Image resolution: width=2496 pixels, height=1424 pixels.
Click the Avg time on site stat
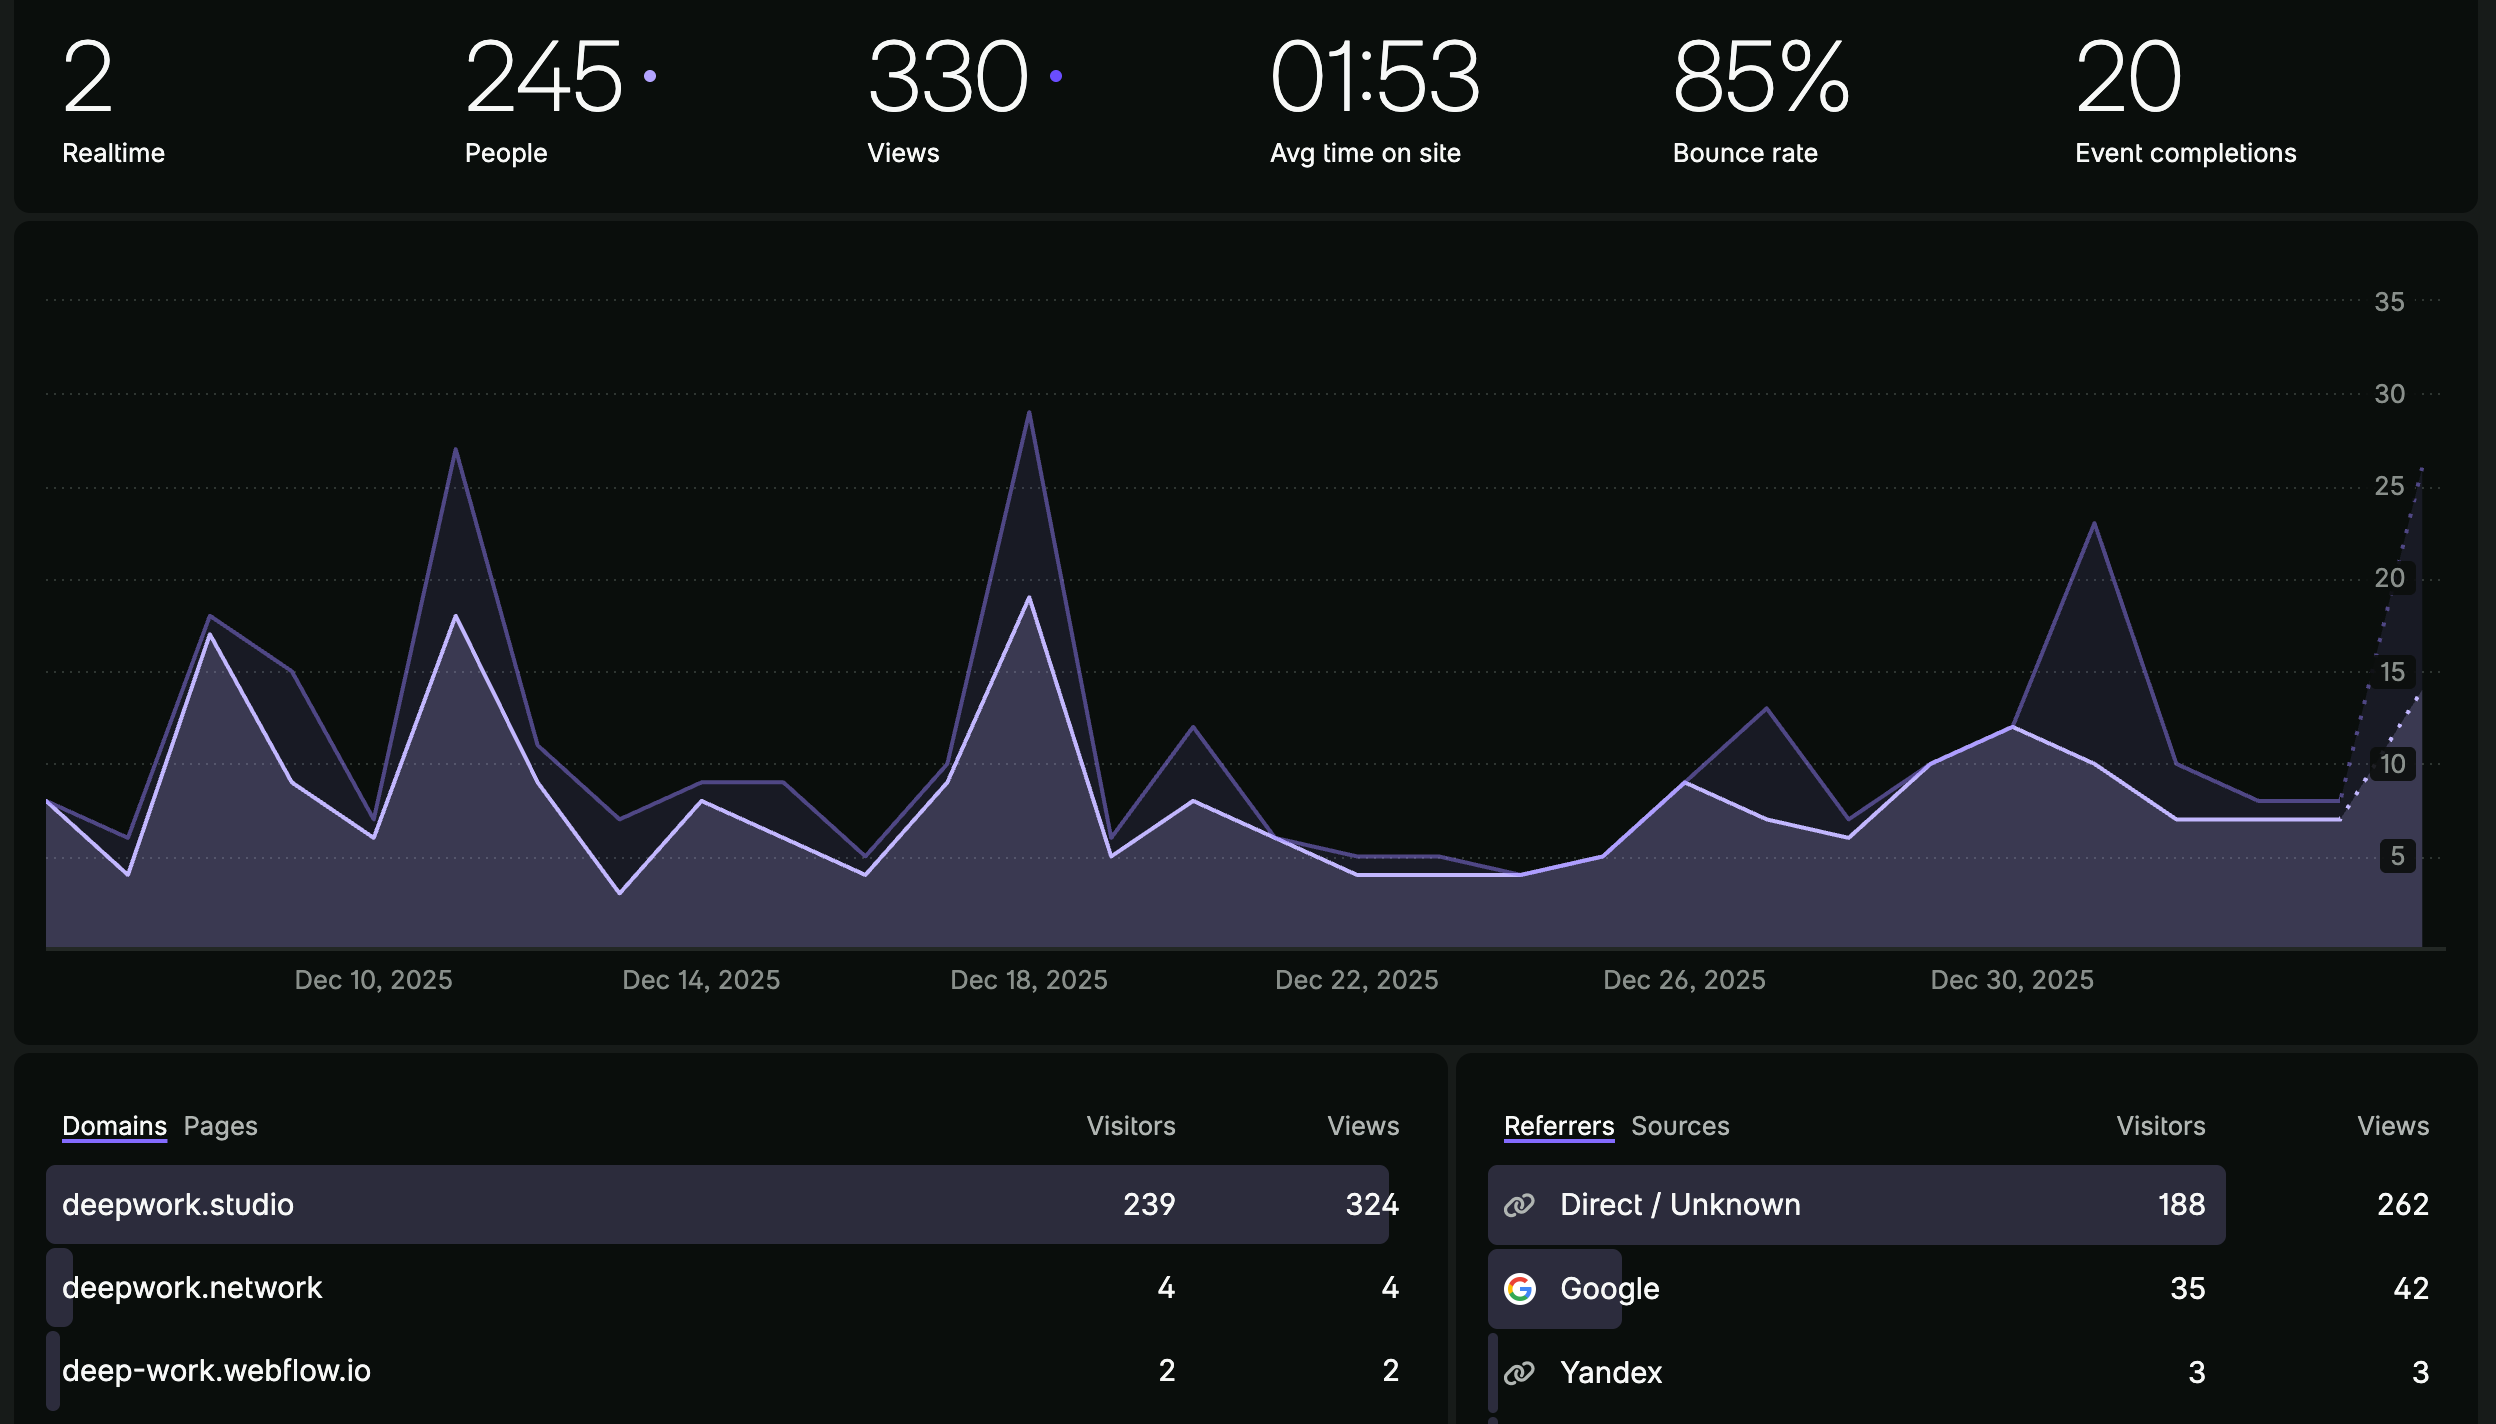coord(1374,100)
